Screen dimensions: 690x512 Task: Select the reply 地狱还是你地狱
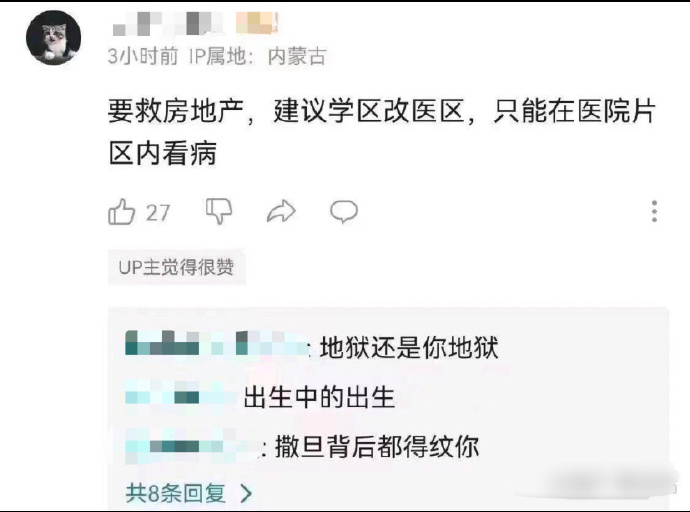409,347
